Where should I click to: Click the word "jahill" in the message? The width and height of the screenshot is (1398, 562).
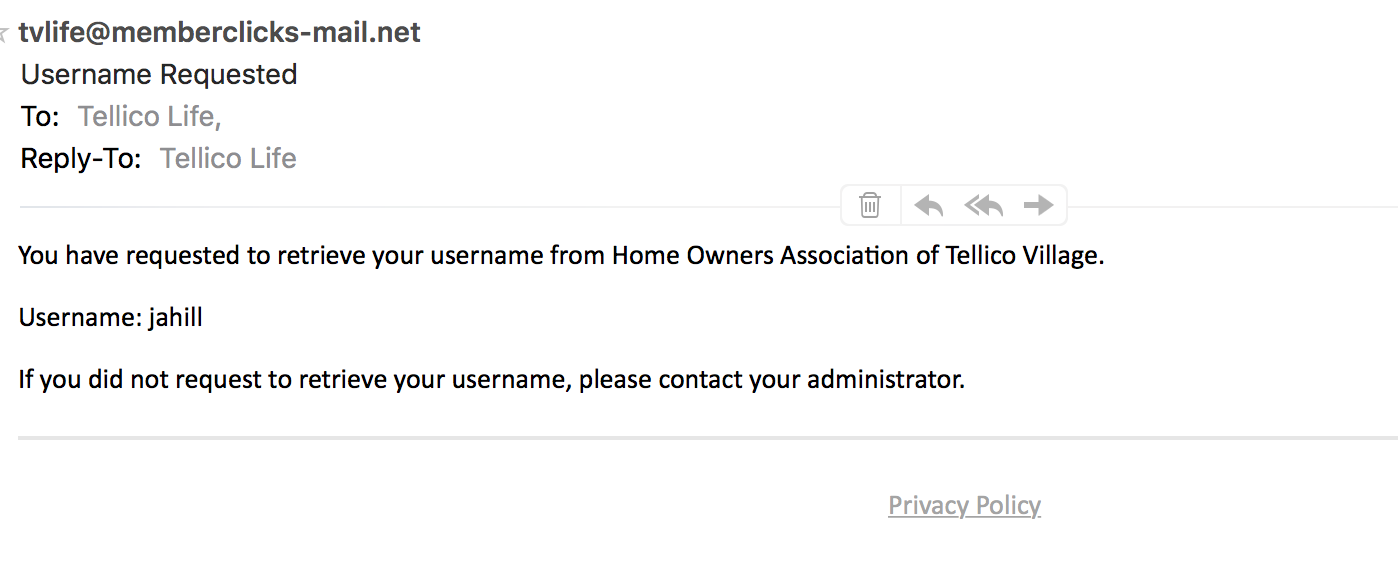coord(176,318)
